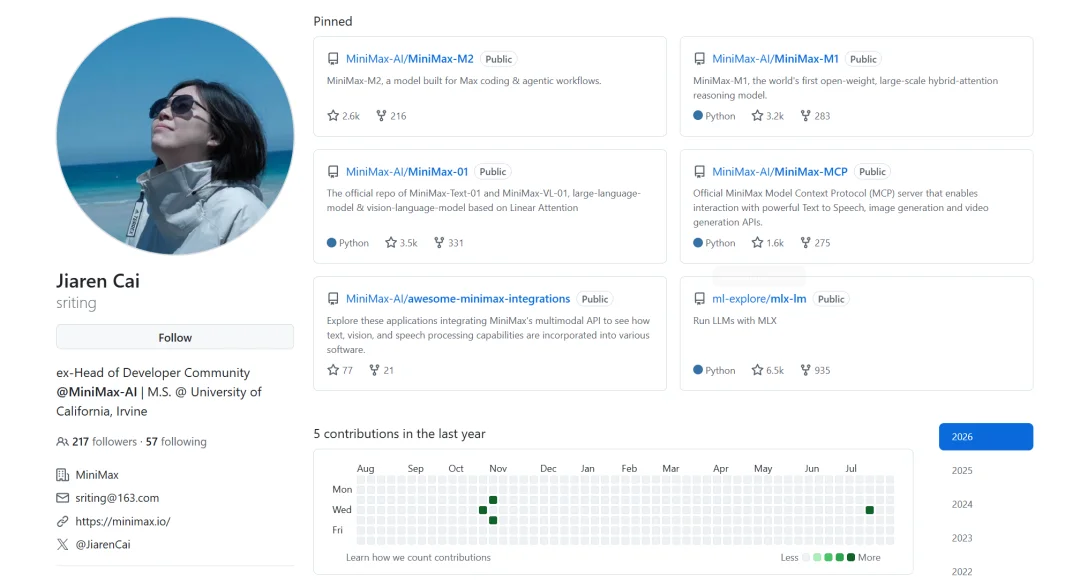Viewport: 1080px width, 580px height.
Task: Click the repository icon beside MiniMax-M2
Action: pos(333,59)
